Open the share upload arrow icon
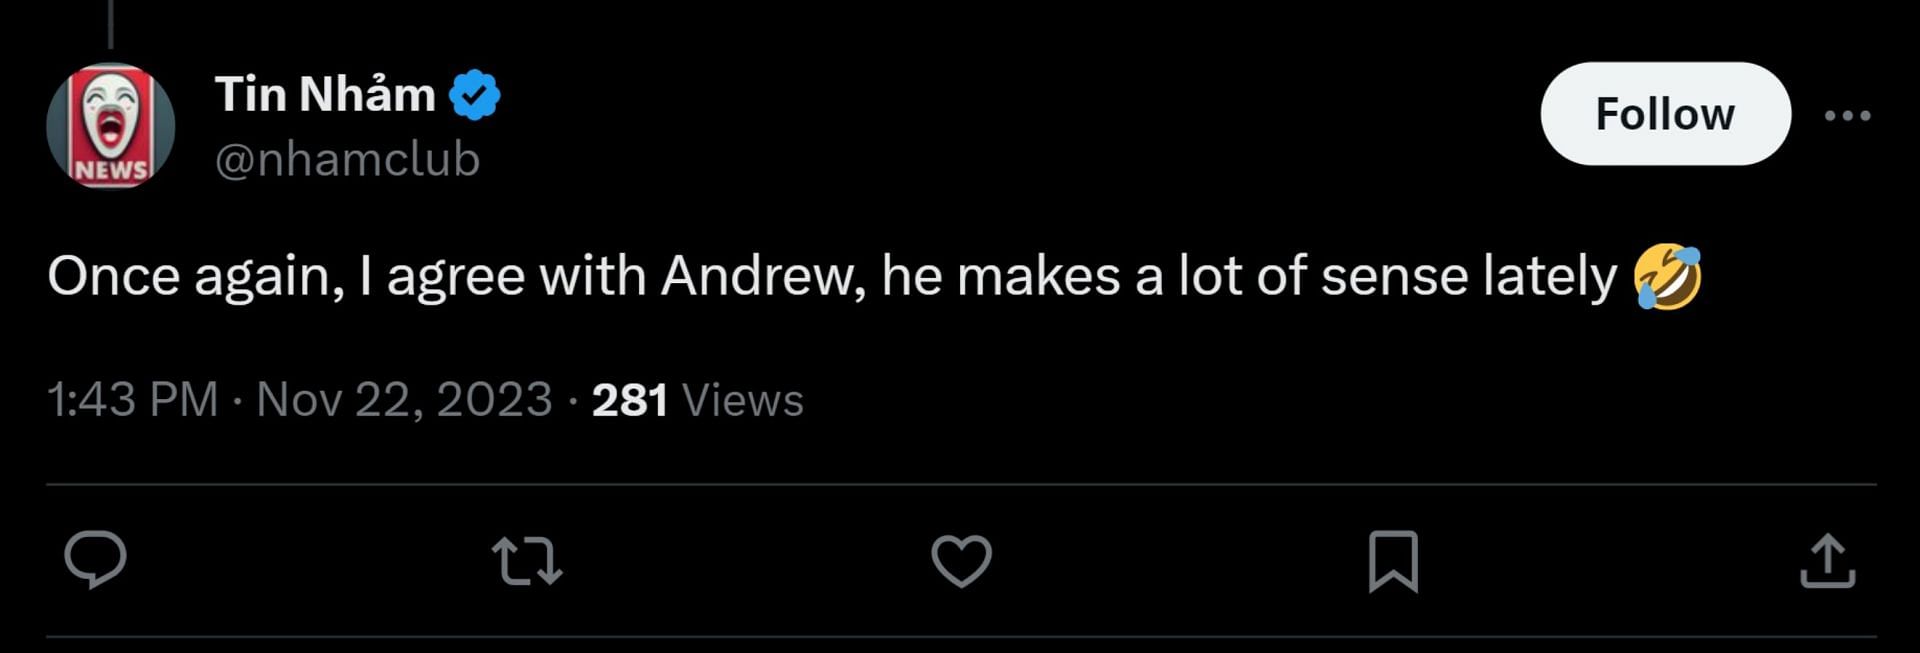The image size is (1920, 653). point(1828,561)
